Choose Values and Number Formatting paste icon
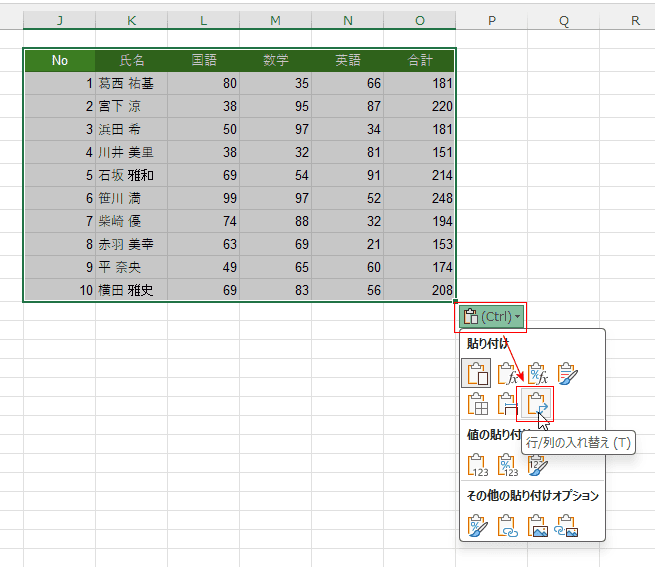The image size is (655, 567). pyautogui.click(x=508, y=465)
